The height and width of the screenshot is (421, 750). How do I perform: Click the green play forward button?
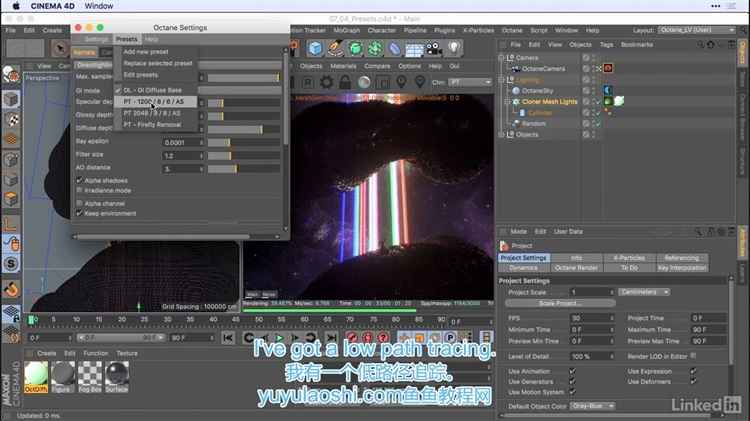[x=280, y=338]
